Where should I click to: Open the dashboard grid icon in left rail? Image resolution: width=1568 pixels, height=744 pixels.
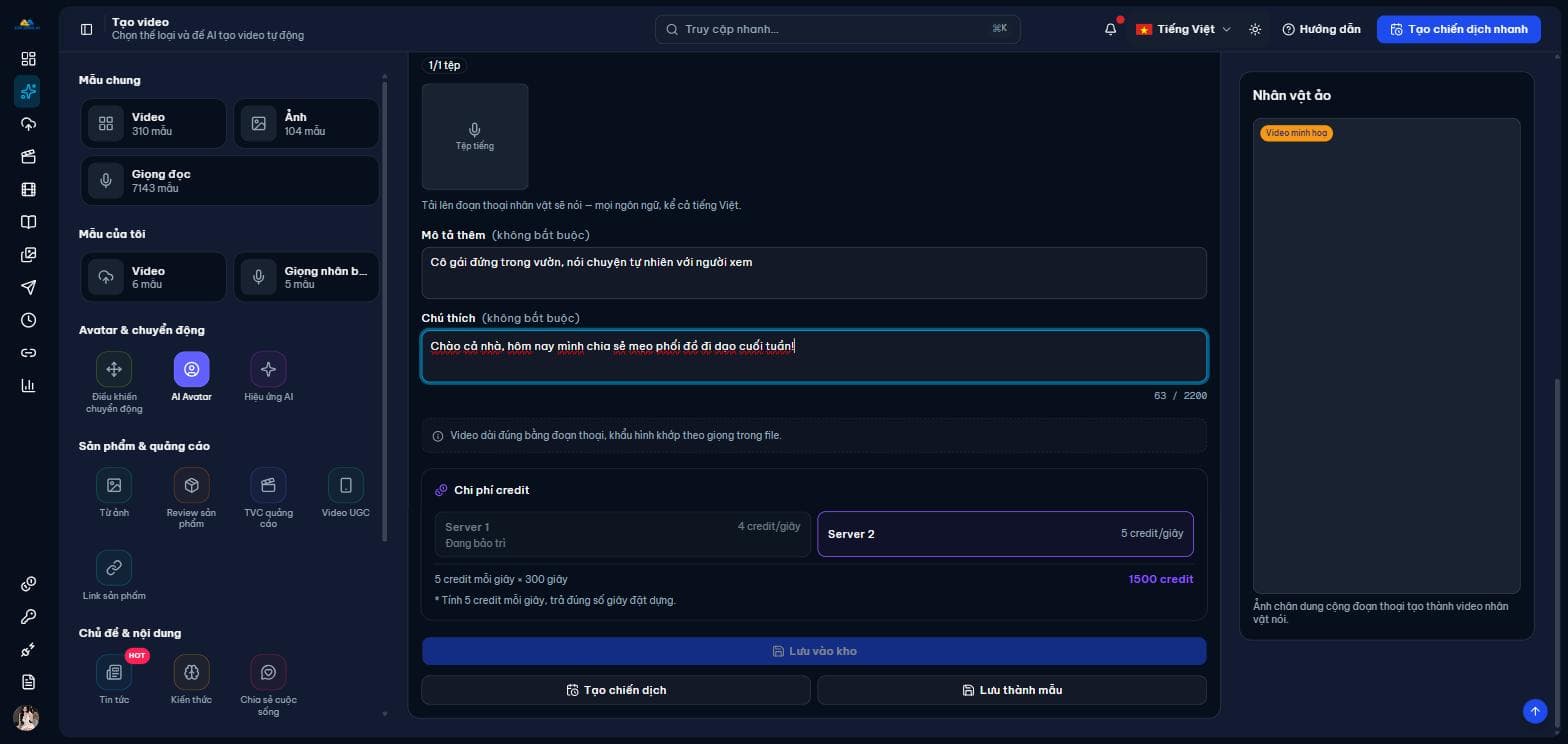point(28,59)
